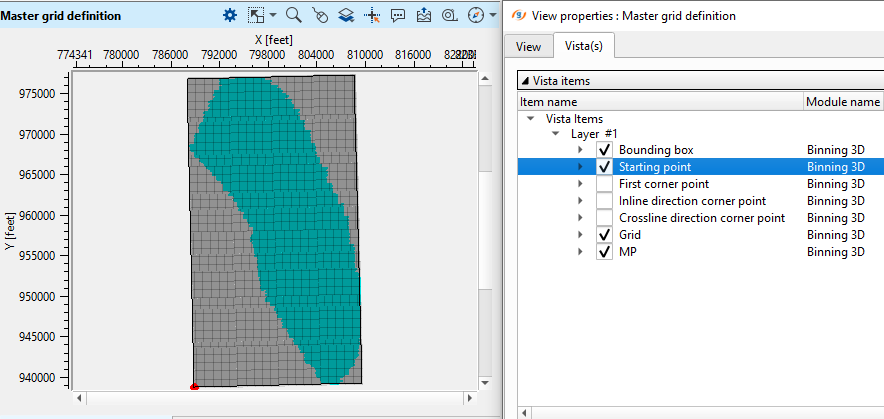Click the Module name column header
Viewport: 884px width, 419px height.
tap(843, 102)
